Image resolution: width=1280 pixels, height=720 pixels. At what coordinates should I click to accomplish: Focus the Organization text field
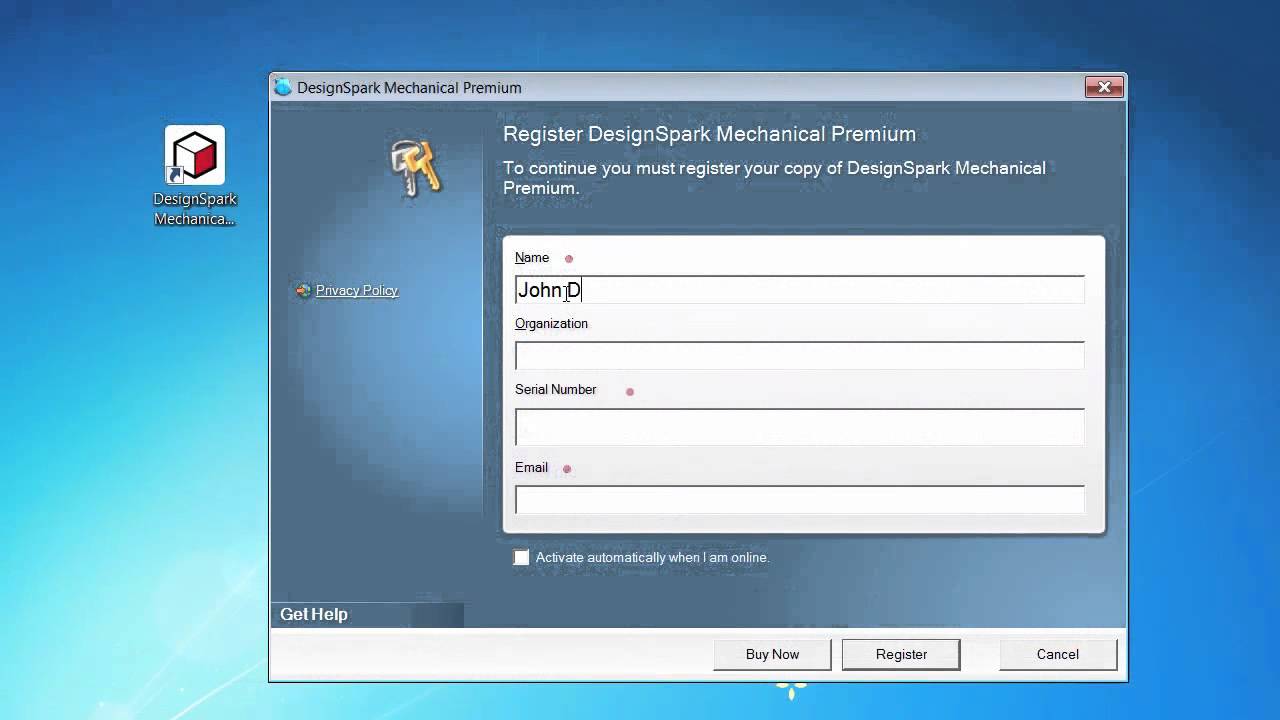(799, 356)
